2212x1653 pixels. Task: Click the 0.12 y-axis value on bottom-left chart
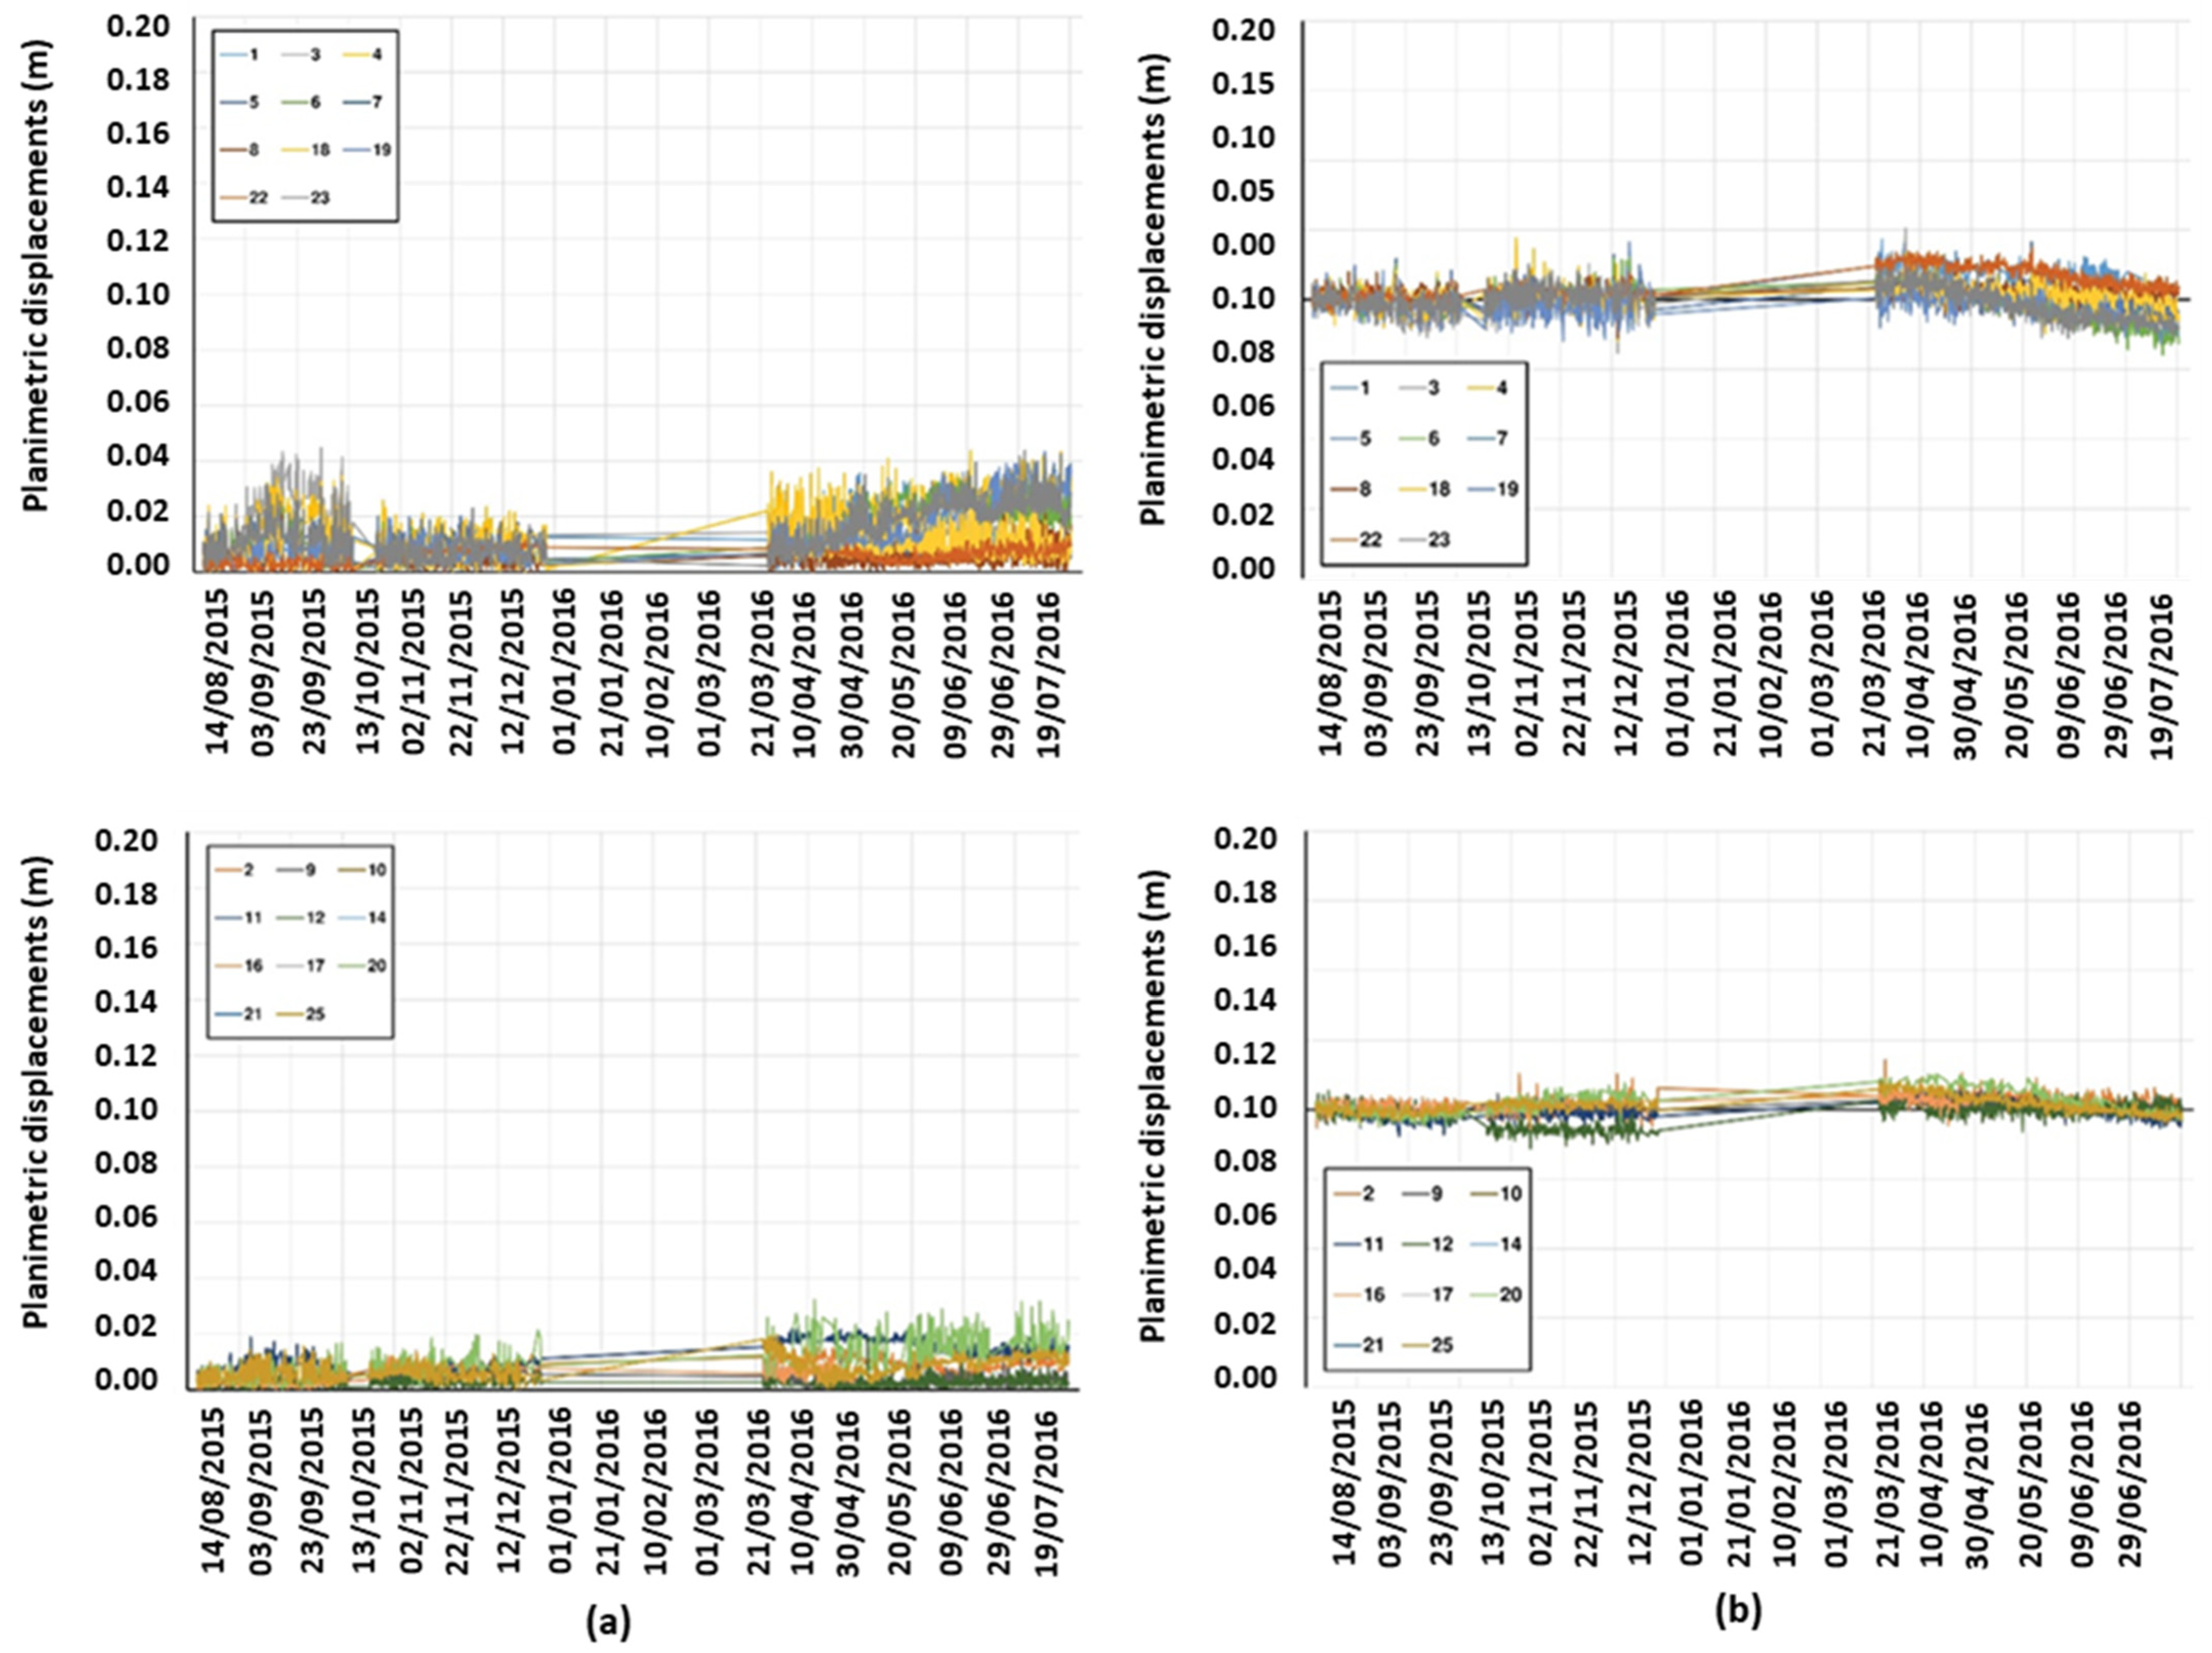click(x=126, y=1055)
